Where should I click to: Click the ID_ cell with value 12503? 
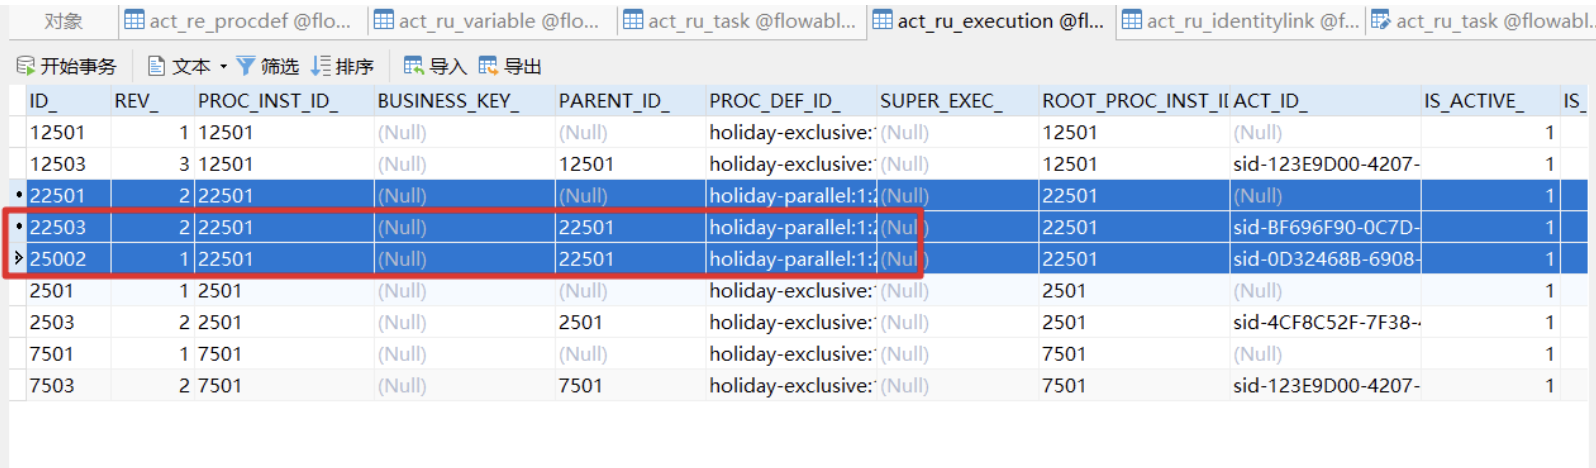[58, 164]
